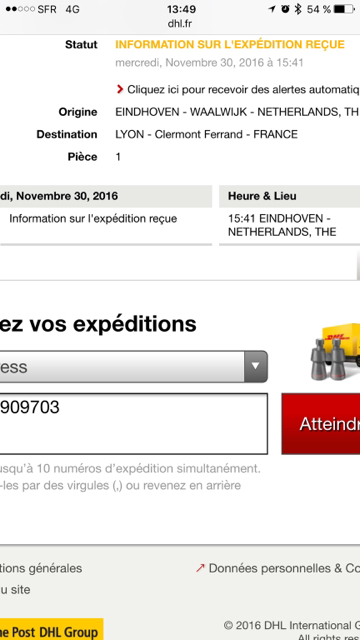Tap the battery indicator icon
Screen dimensions: 360x640
pos(344,9)
